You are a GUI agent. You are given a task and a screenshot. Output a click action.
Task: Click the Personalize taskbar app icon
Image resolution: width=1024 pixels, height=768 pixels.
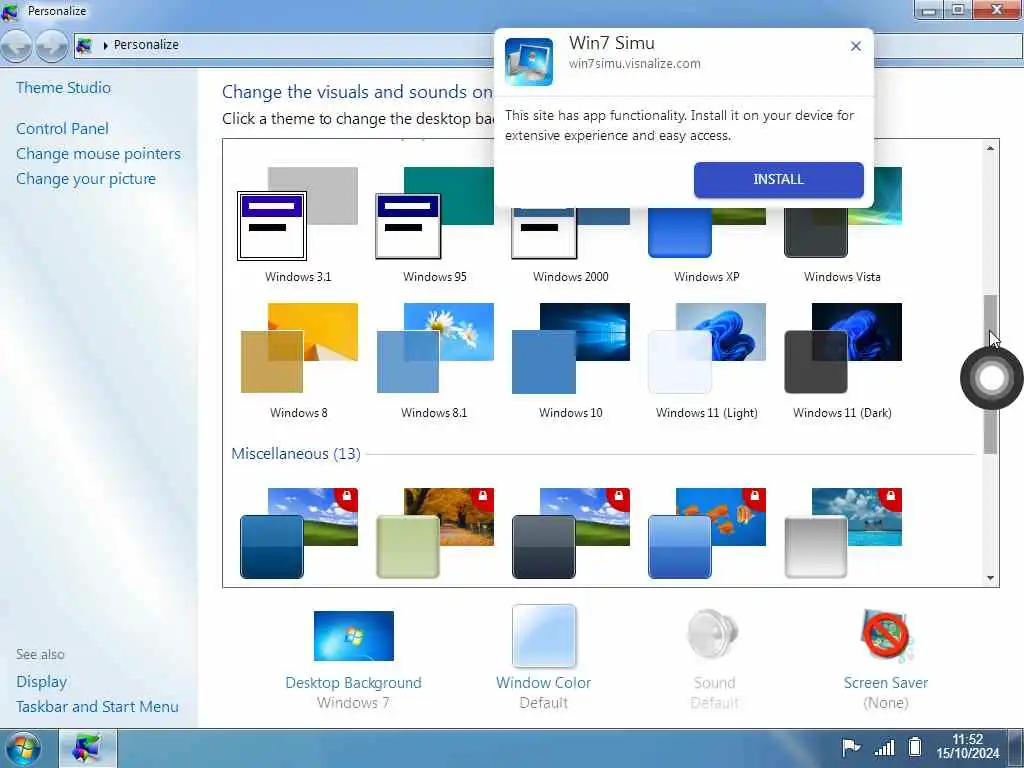click(x=88, y=748)
